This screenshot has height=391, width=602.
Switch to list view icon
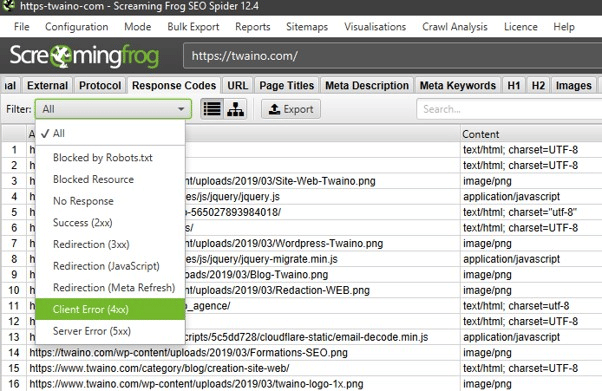[x=212, y=109]
